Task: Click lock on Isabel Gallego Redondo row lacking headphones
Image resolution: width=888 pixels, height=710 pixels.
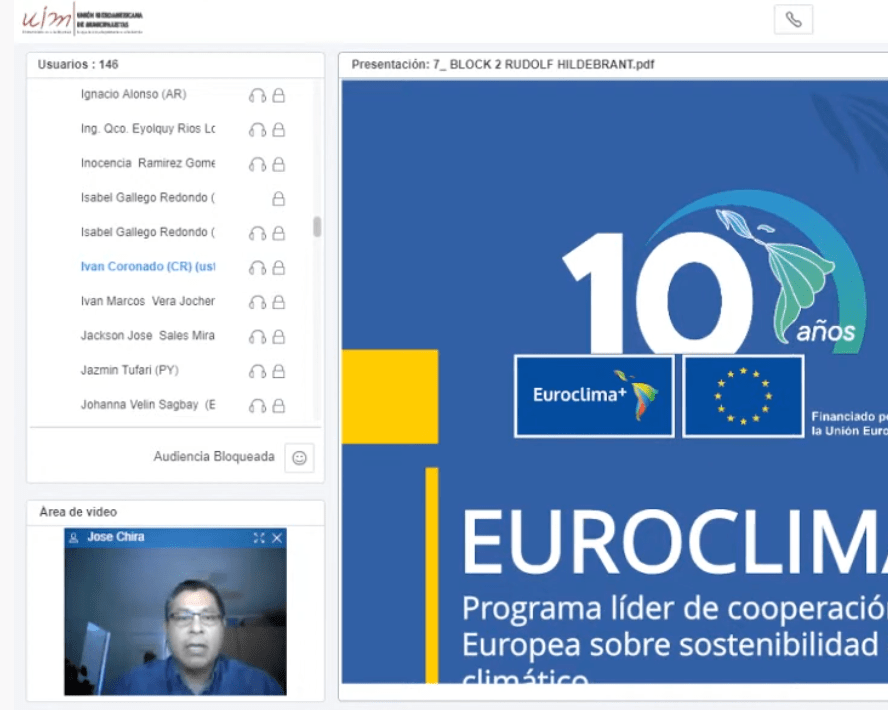Action: pos(279,199)
